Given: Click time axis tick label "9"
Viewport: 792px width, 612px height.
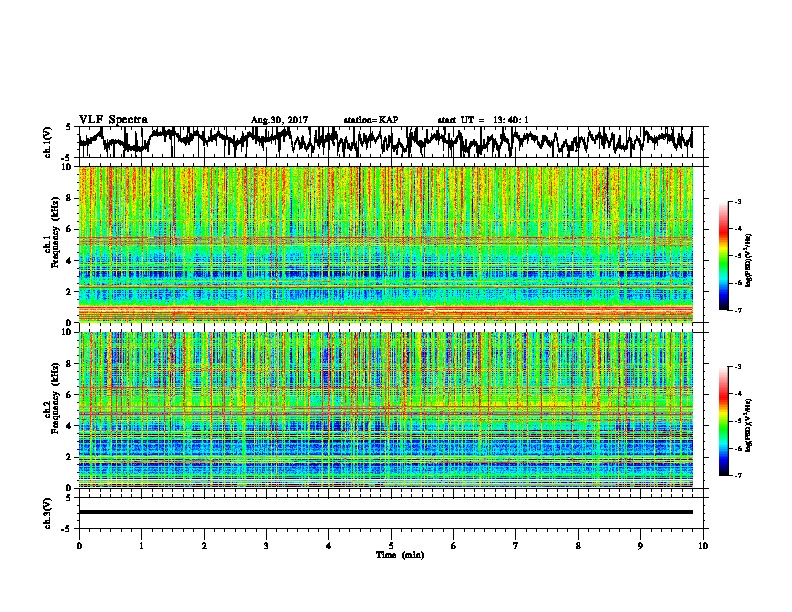Looking at the screenshot, I should 640,546.
